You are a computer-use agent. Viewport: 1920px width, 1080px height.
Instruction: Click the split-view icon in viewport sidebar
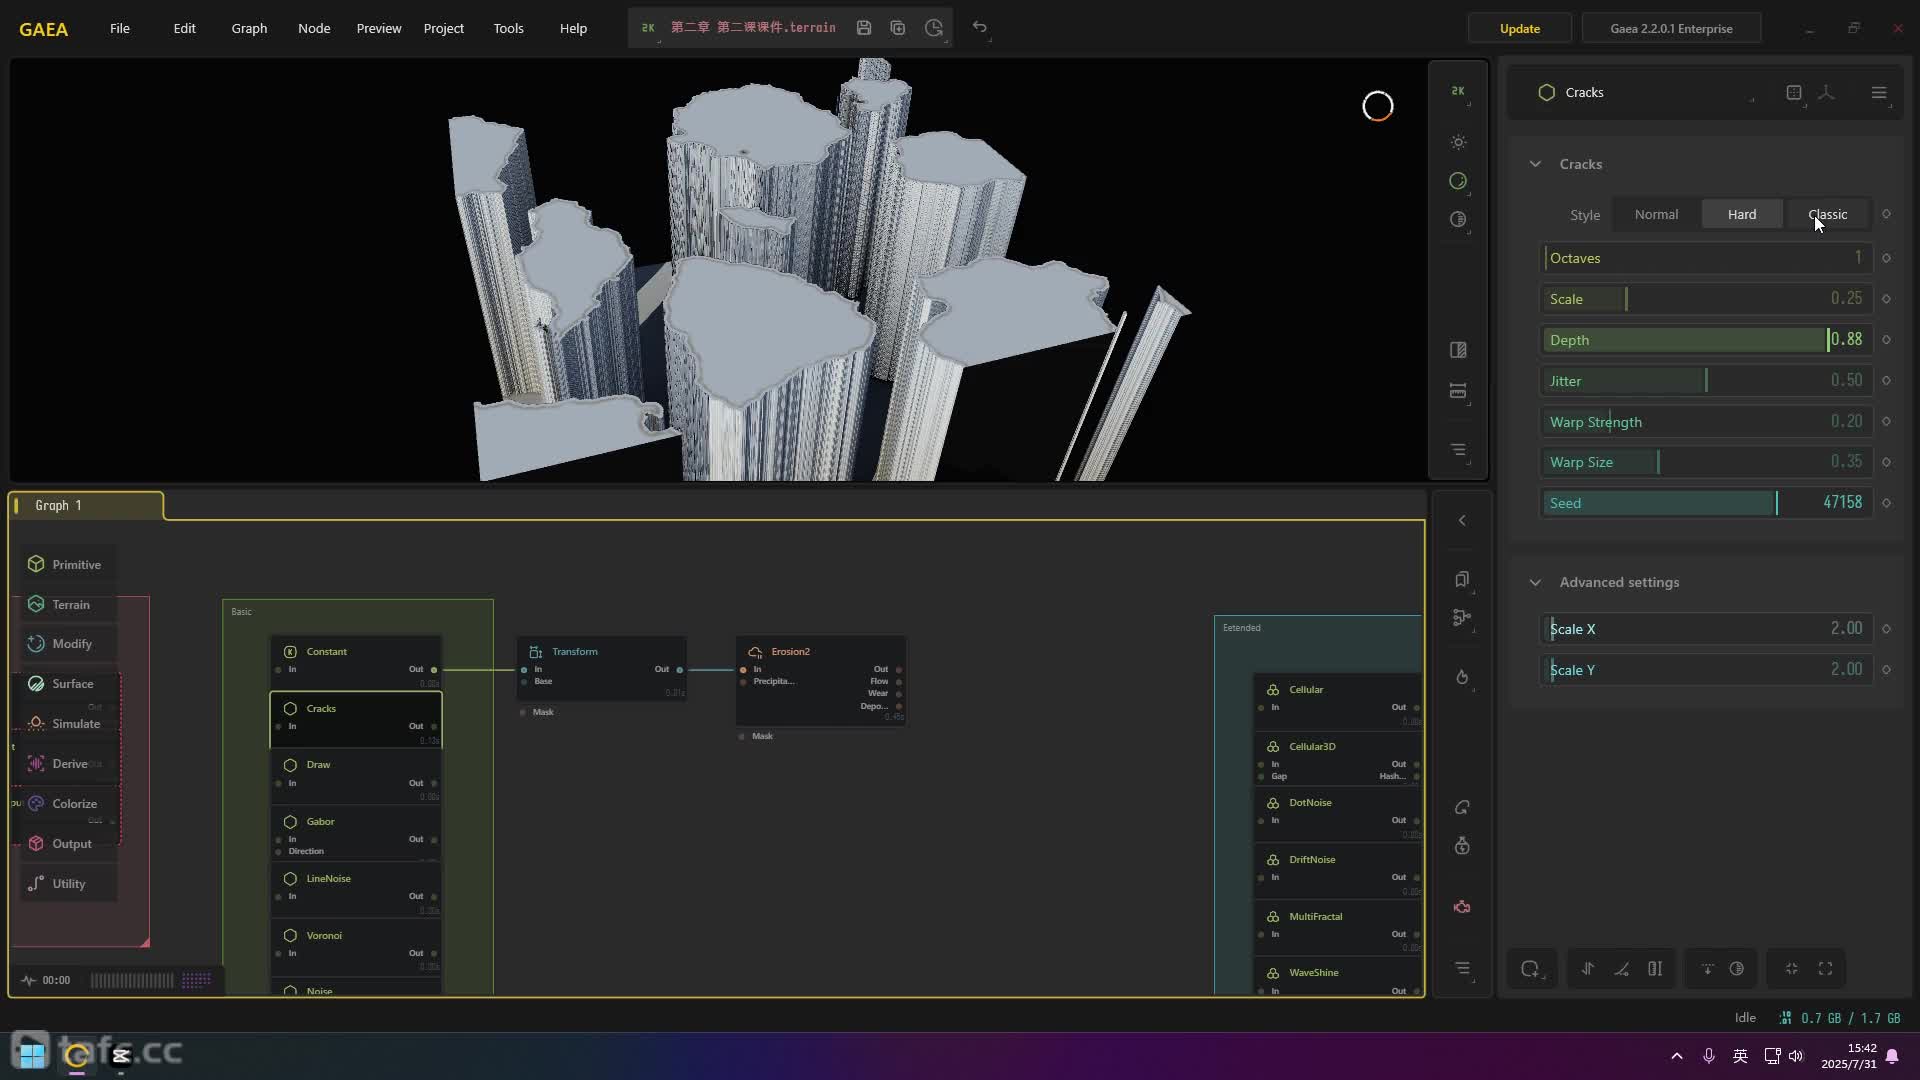(1458, 350)
